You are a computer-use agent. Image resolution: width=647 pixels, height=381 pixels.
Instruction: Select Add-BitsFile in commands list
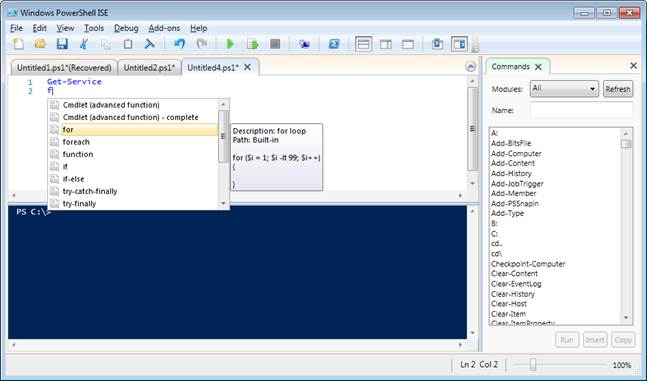(511, 143)
